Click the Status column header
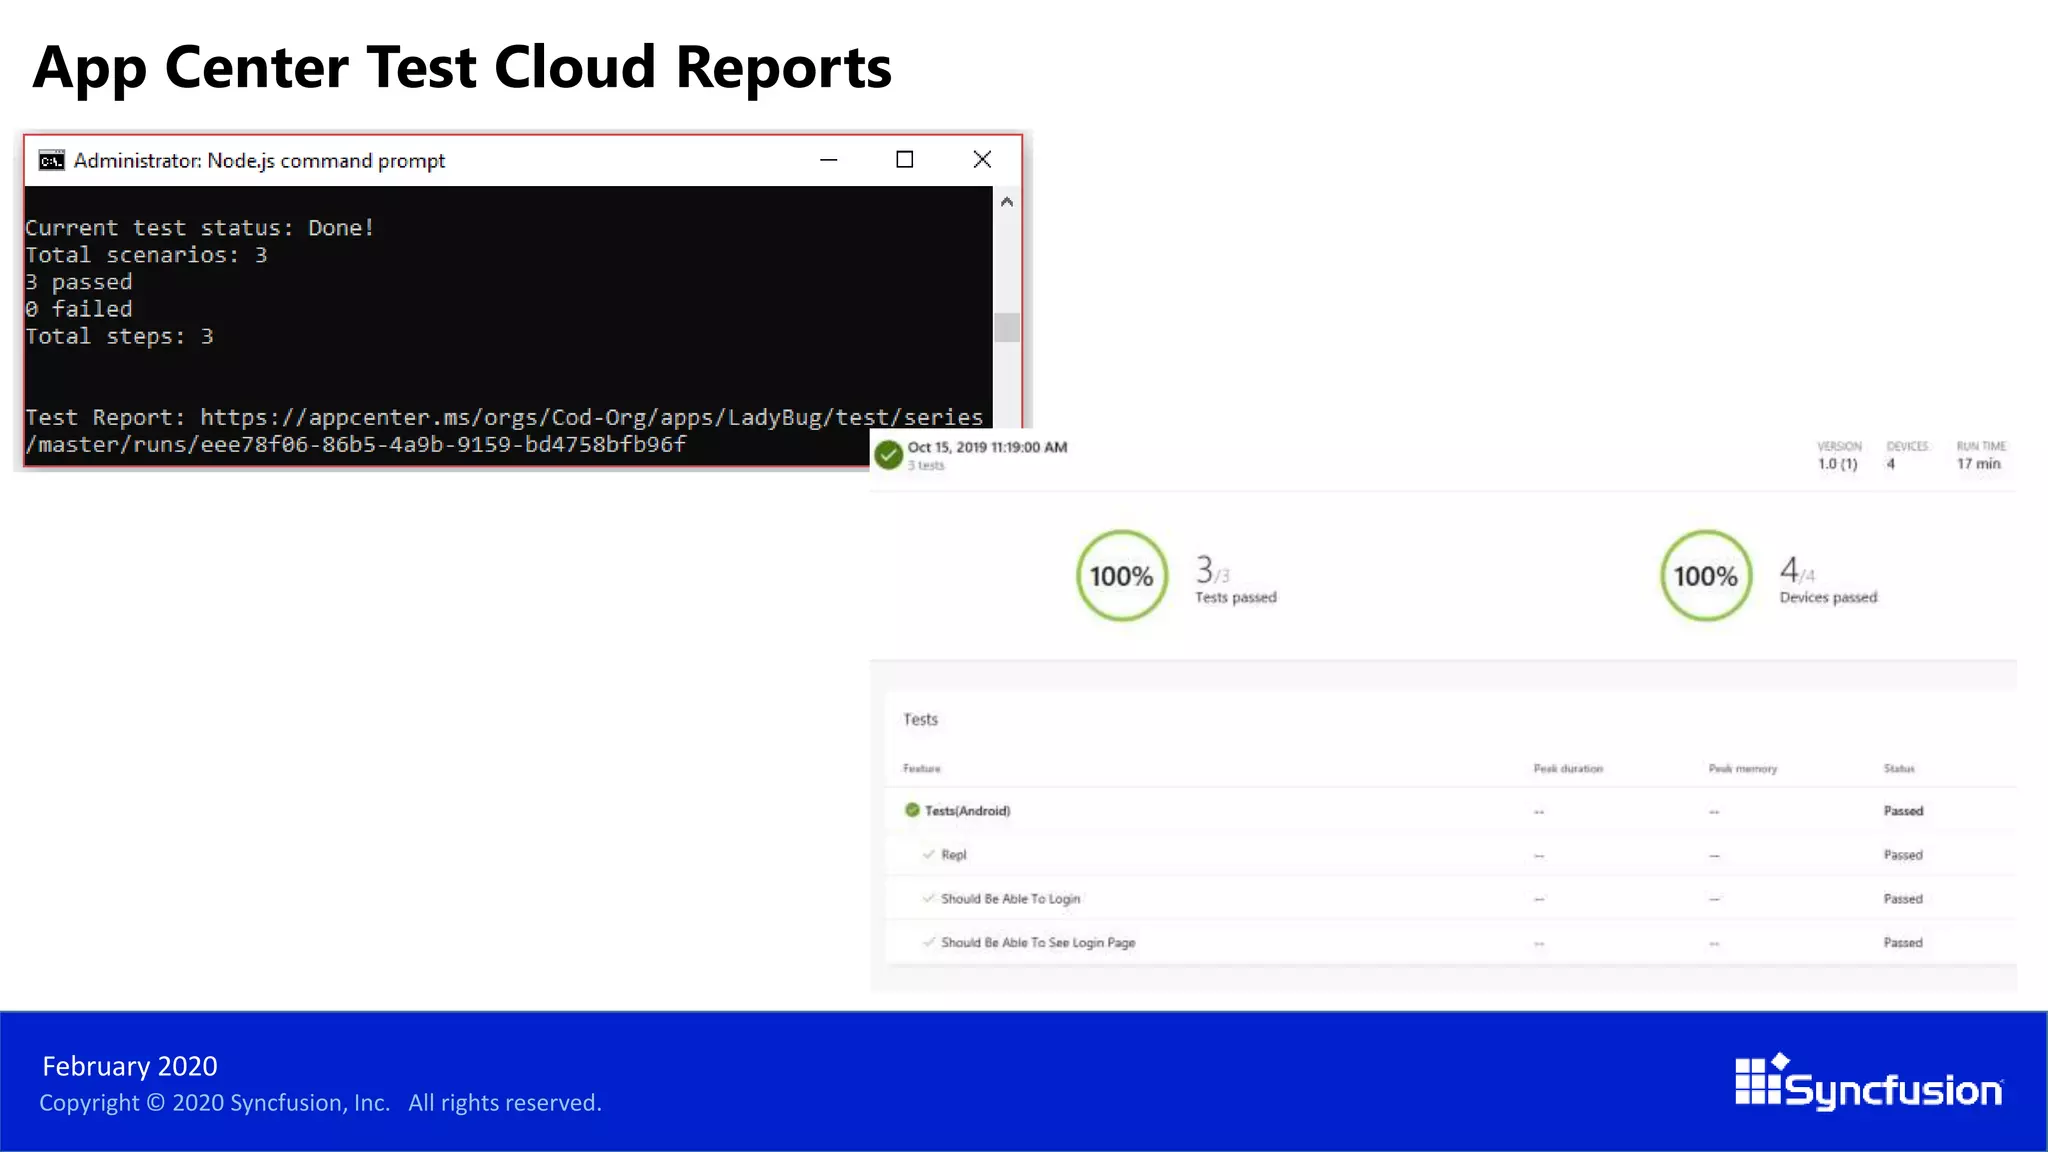The image size is (2048, 1152). [x=1899, y=769]
